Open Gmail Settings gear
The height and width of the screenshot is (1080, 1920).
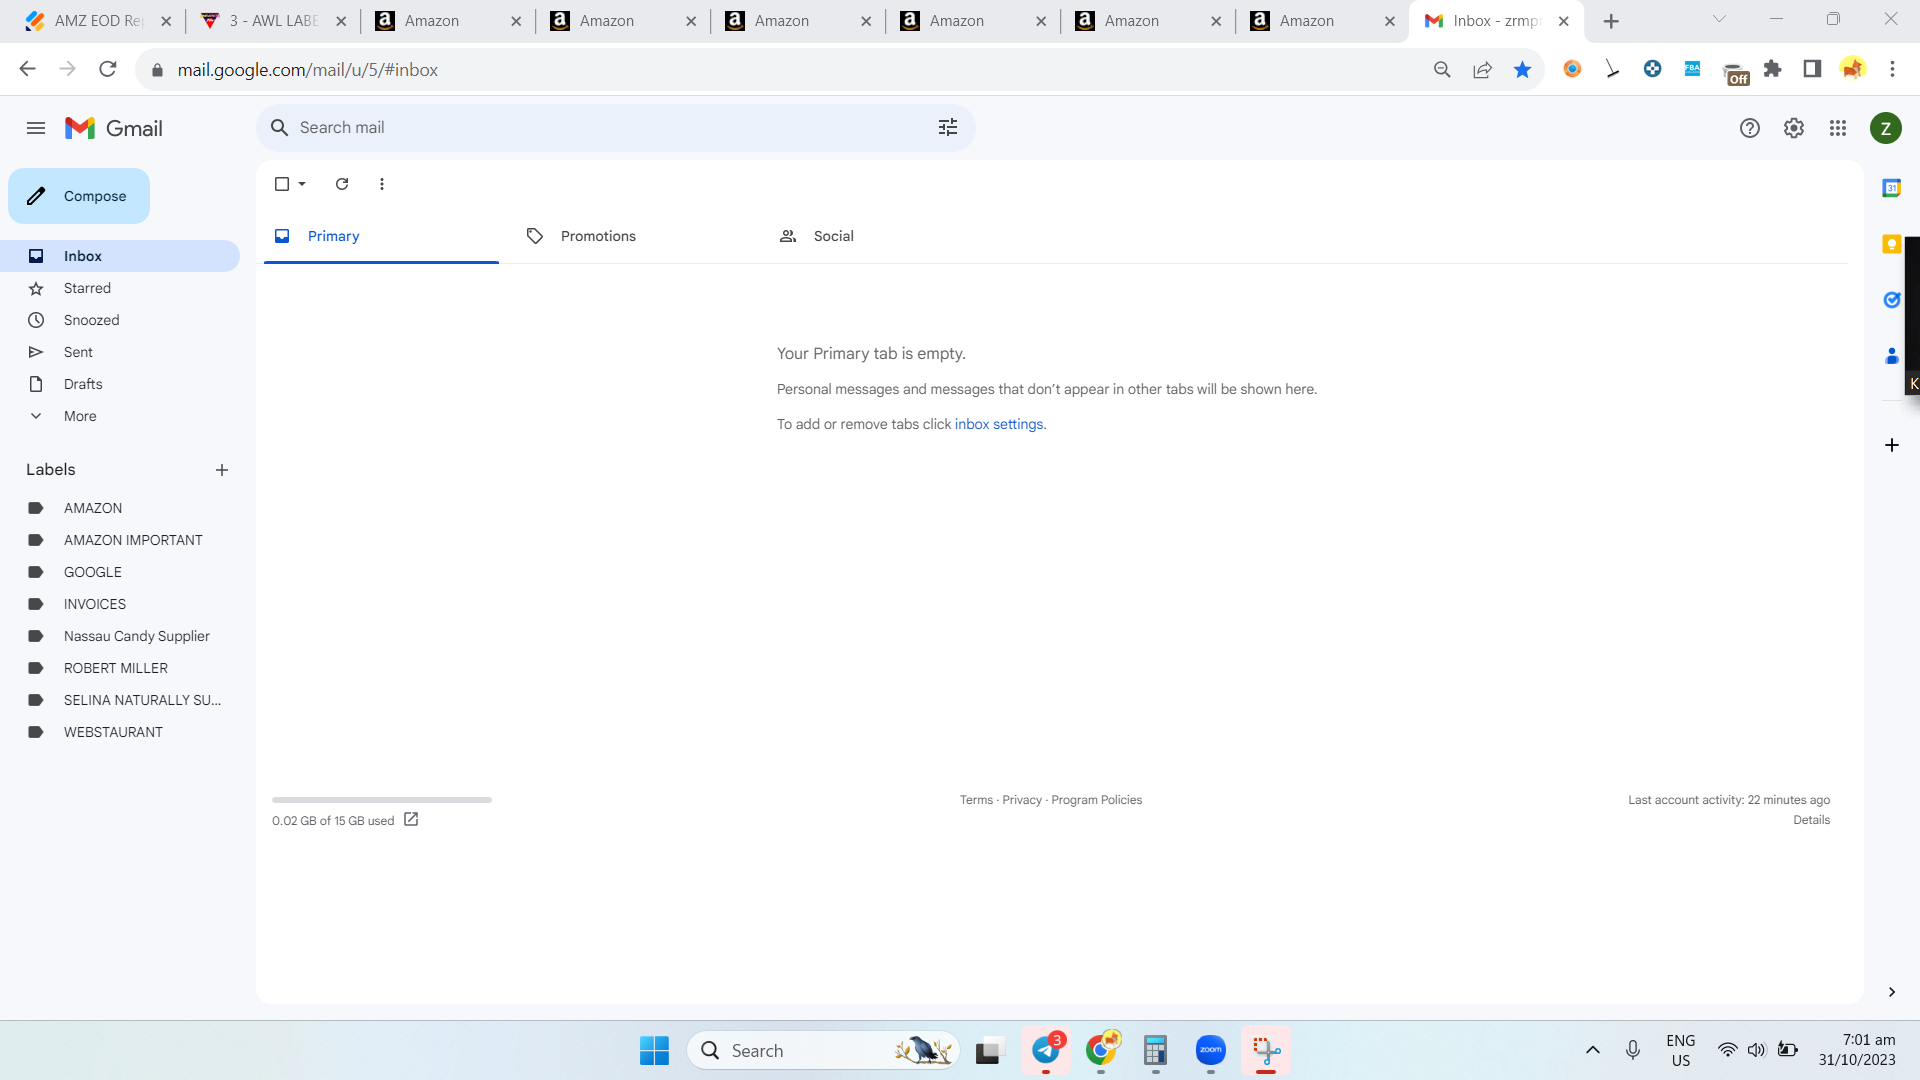(x=1794, y=128)
